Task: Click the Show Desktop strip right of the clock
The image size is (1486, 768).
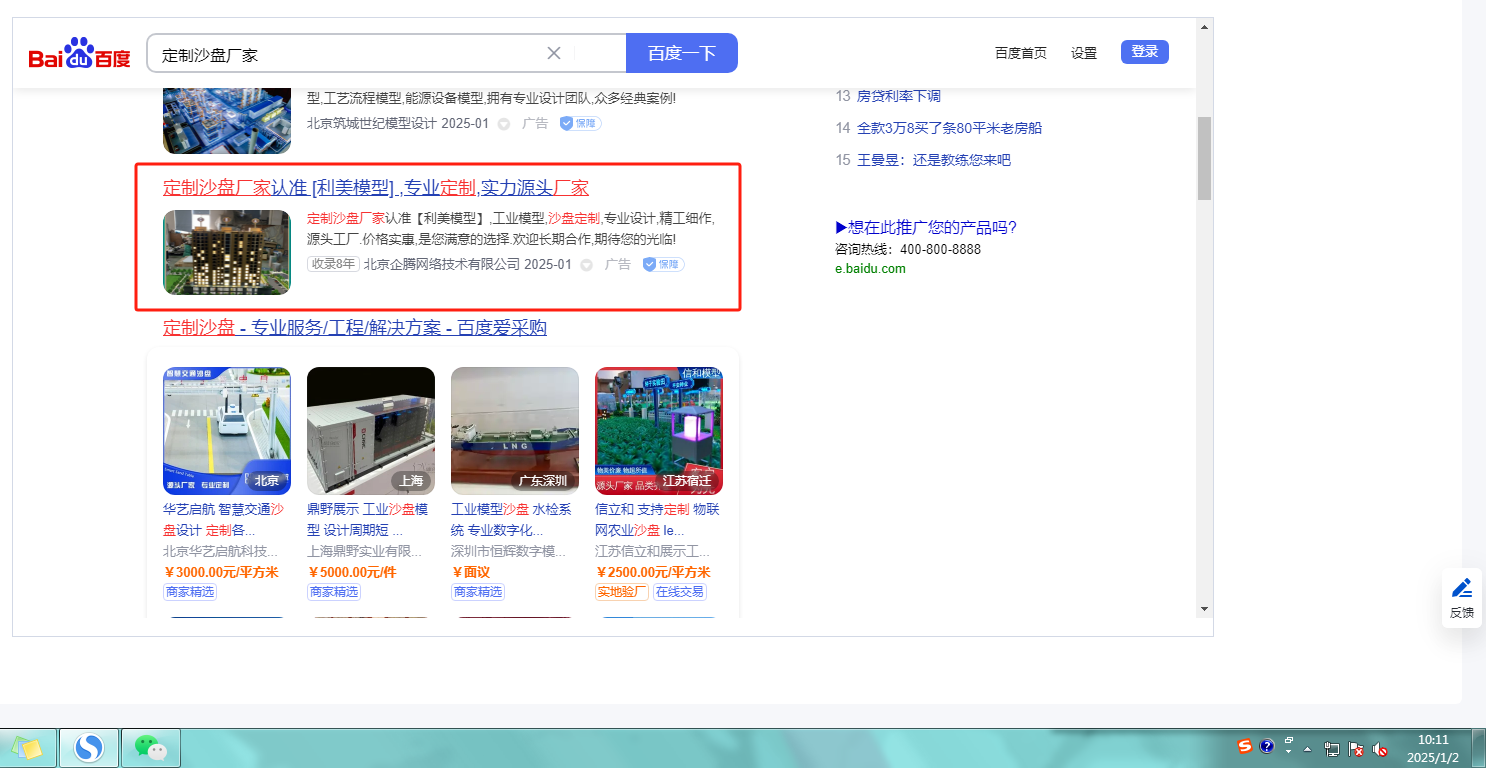Action: 1478,748
